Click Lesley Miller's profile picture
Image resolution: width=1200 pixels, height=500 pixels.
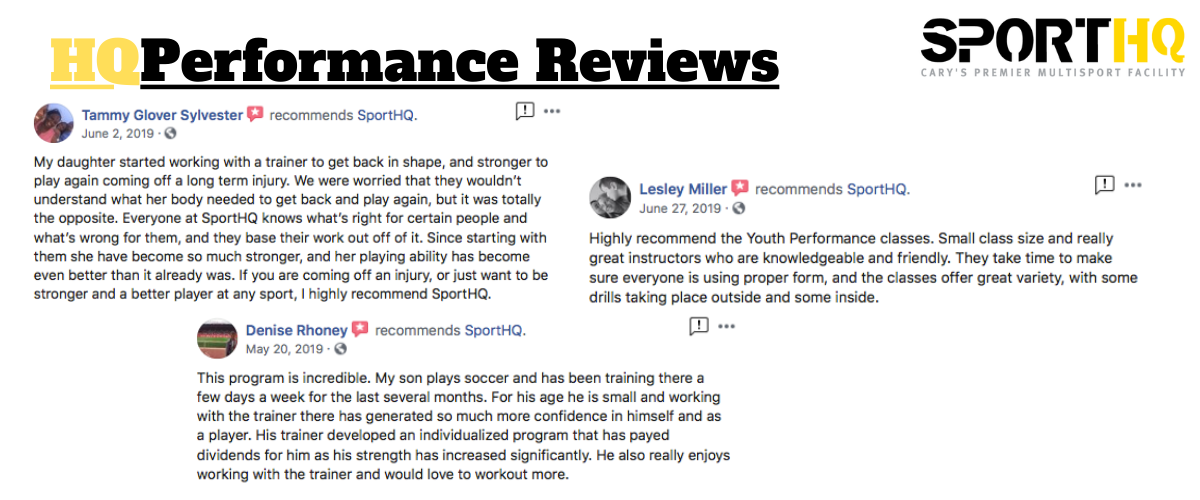[x=609, y=197]
